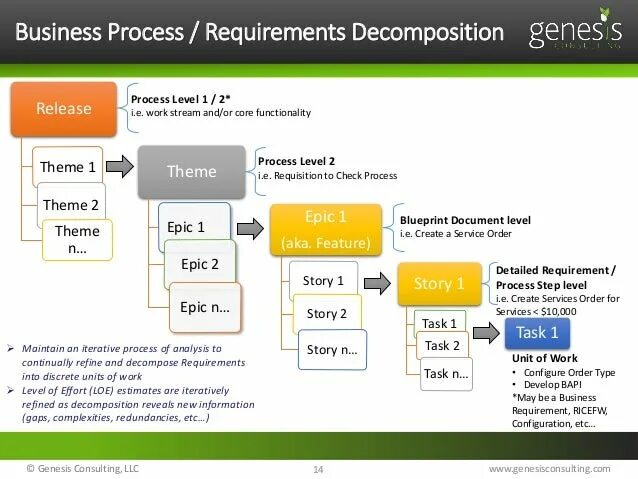
Task: Click the page number 14
Action: pyautogui.click(x=318, y=470)
